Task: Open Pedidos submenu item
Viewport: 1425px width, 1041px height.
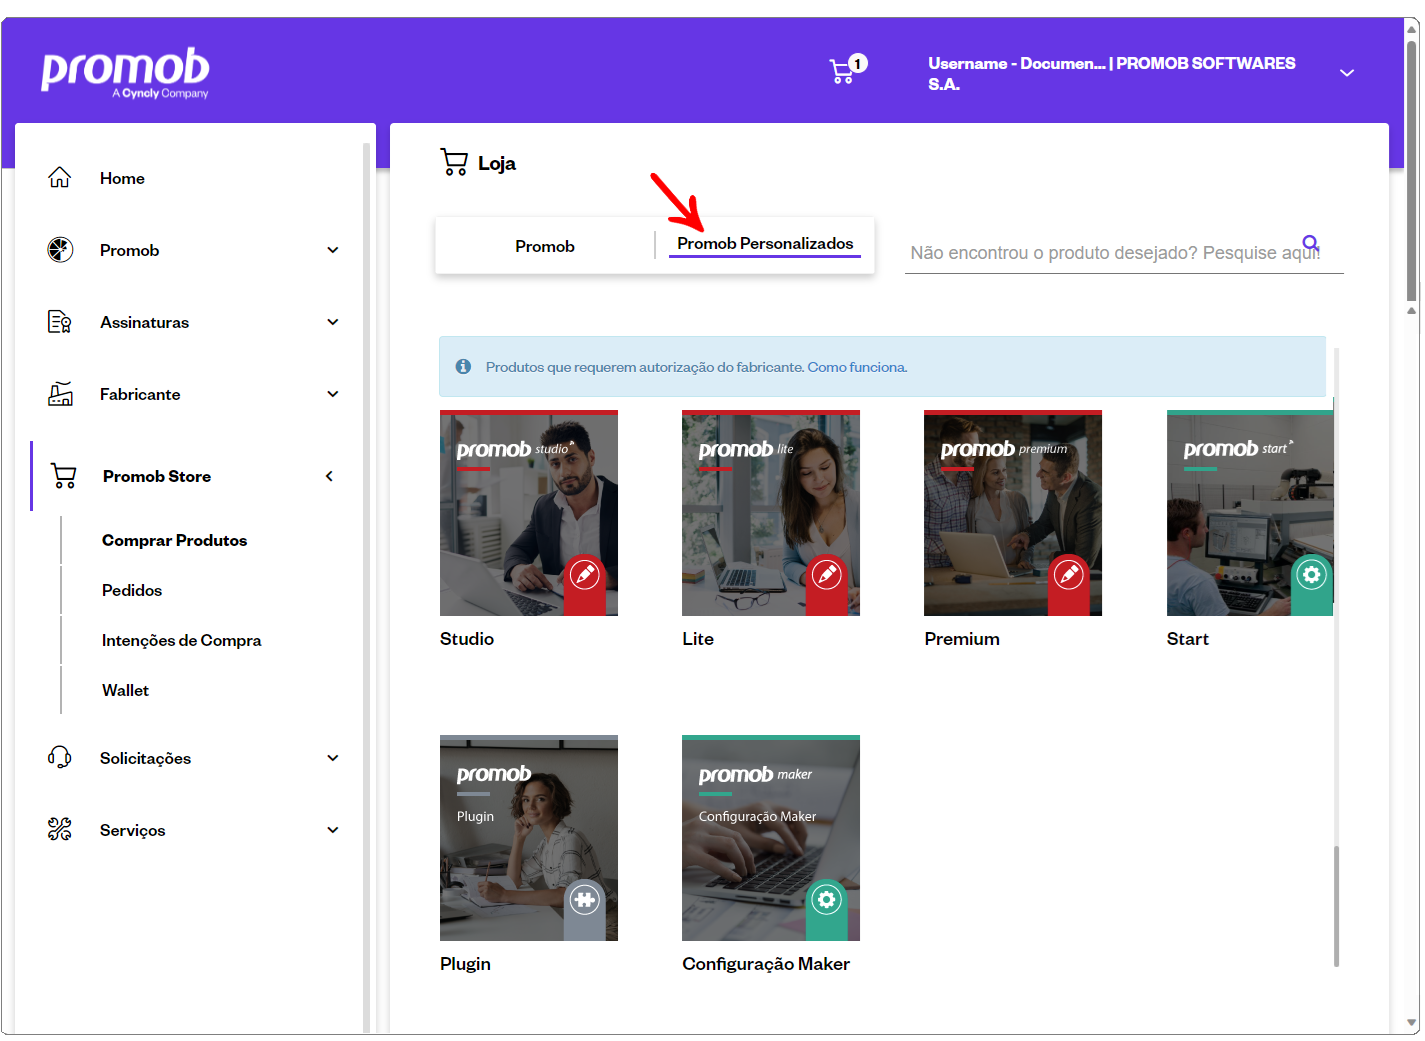Action: [x=132, y=590]
